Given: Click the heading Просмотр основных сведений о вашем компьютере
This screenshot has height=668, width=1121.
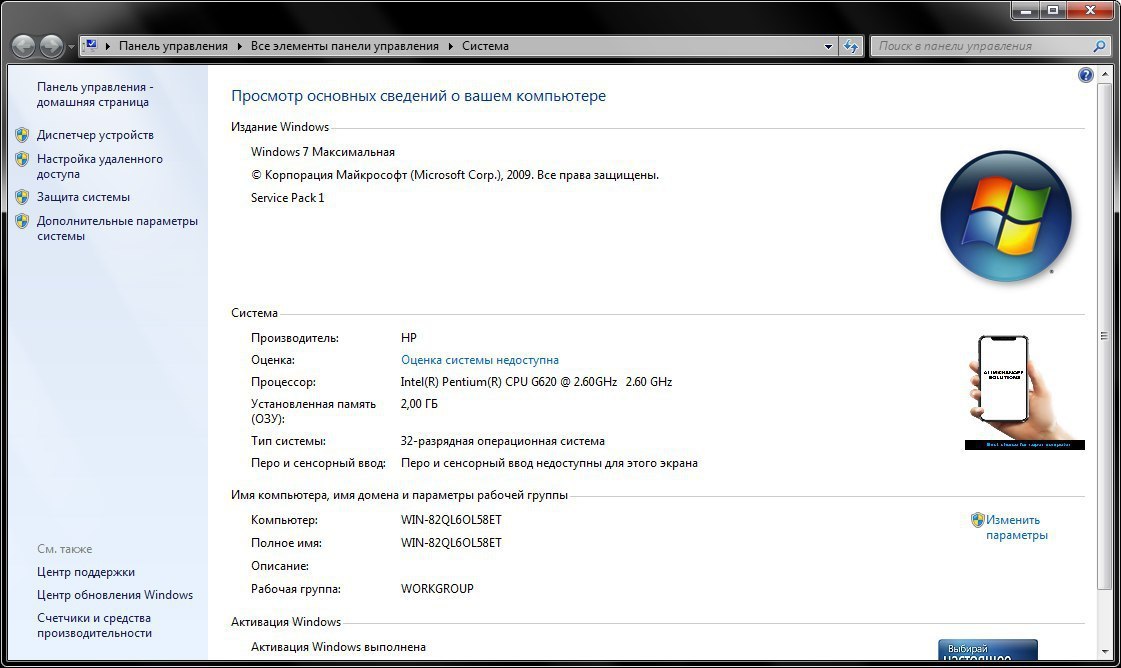Looking at the screenshot, I should [418, 97].
